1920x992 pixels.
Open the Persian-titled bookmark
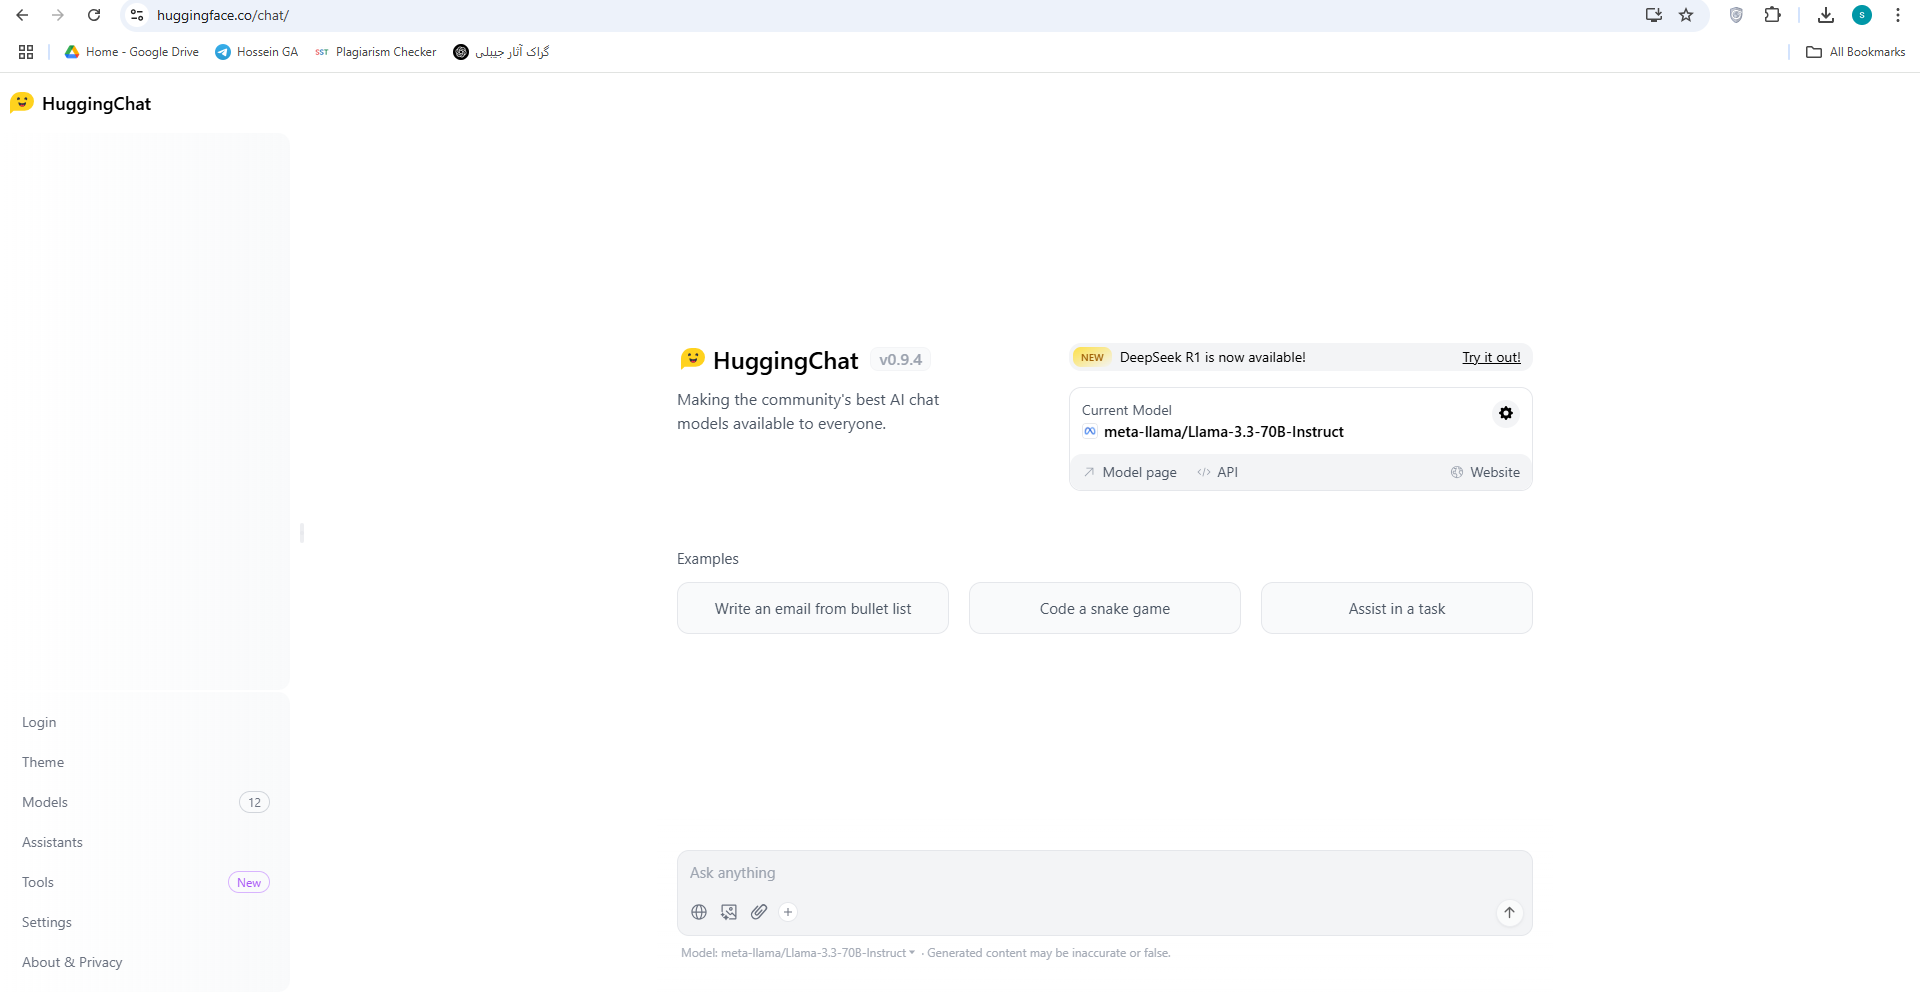[501, 52]
